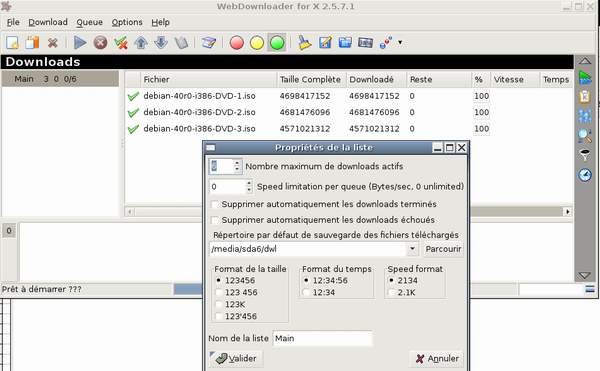Click the remove completed downloads icon

(121, 42)
